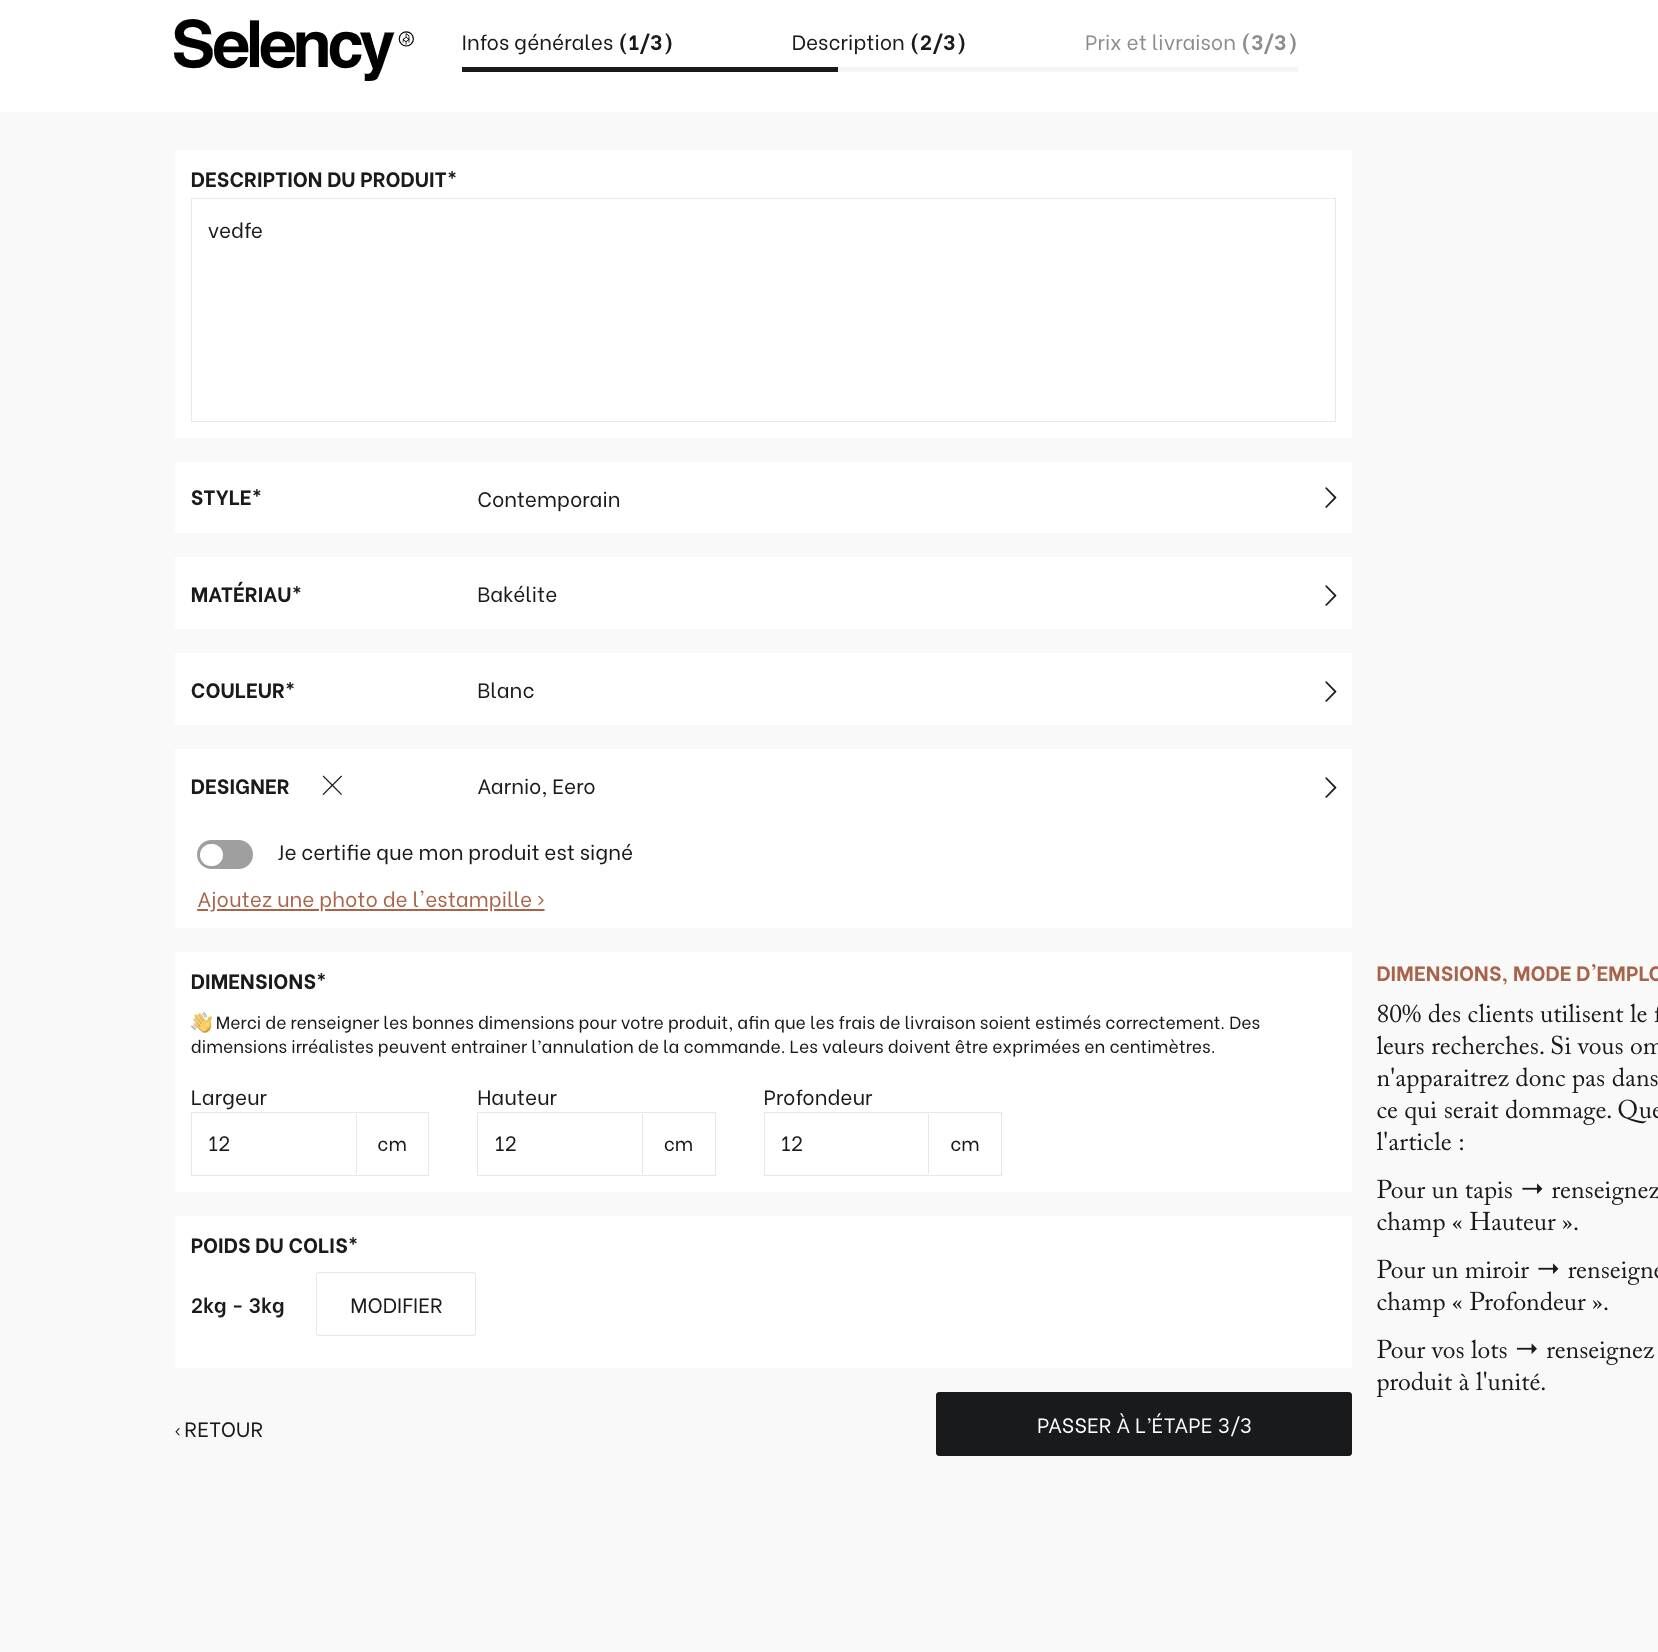Viewport: 1658px width, 1652px height.
Task: Click the Modifier parcel weight button
Action: [395, 1305]
